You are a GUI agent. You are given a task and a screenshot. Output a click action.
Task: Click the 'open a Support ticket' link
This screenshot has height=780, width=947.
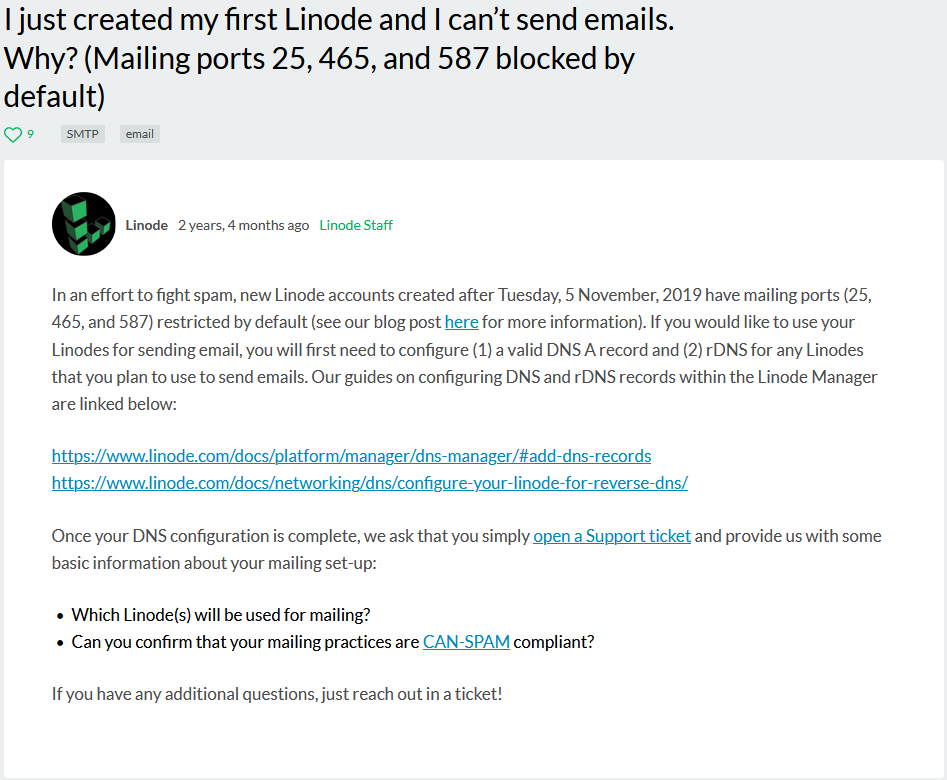coord(612,536)
